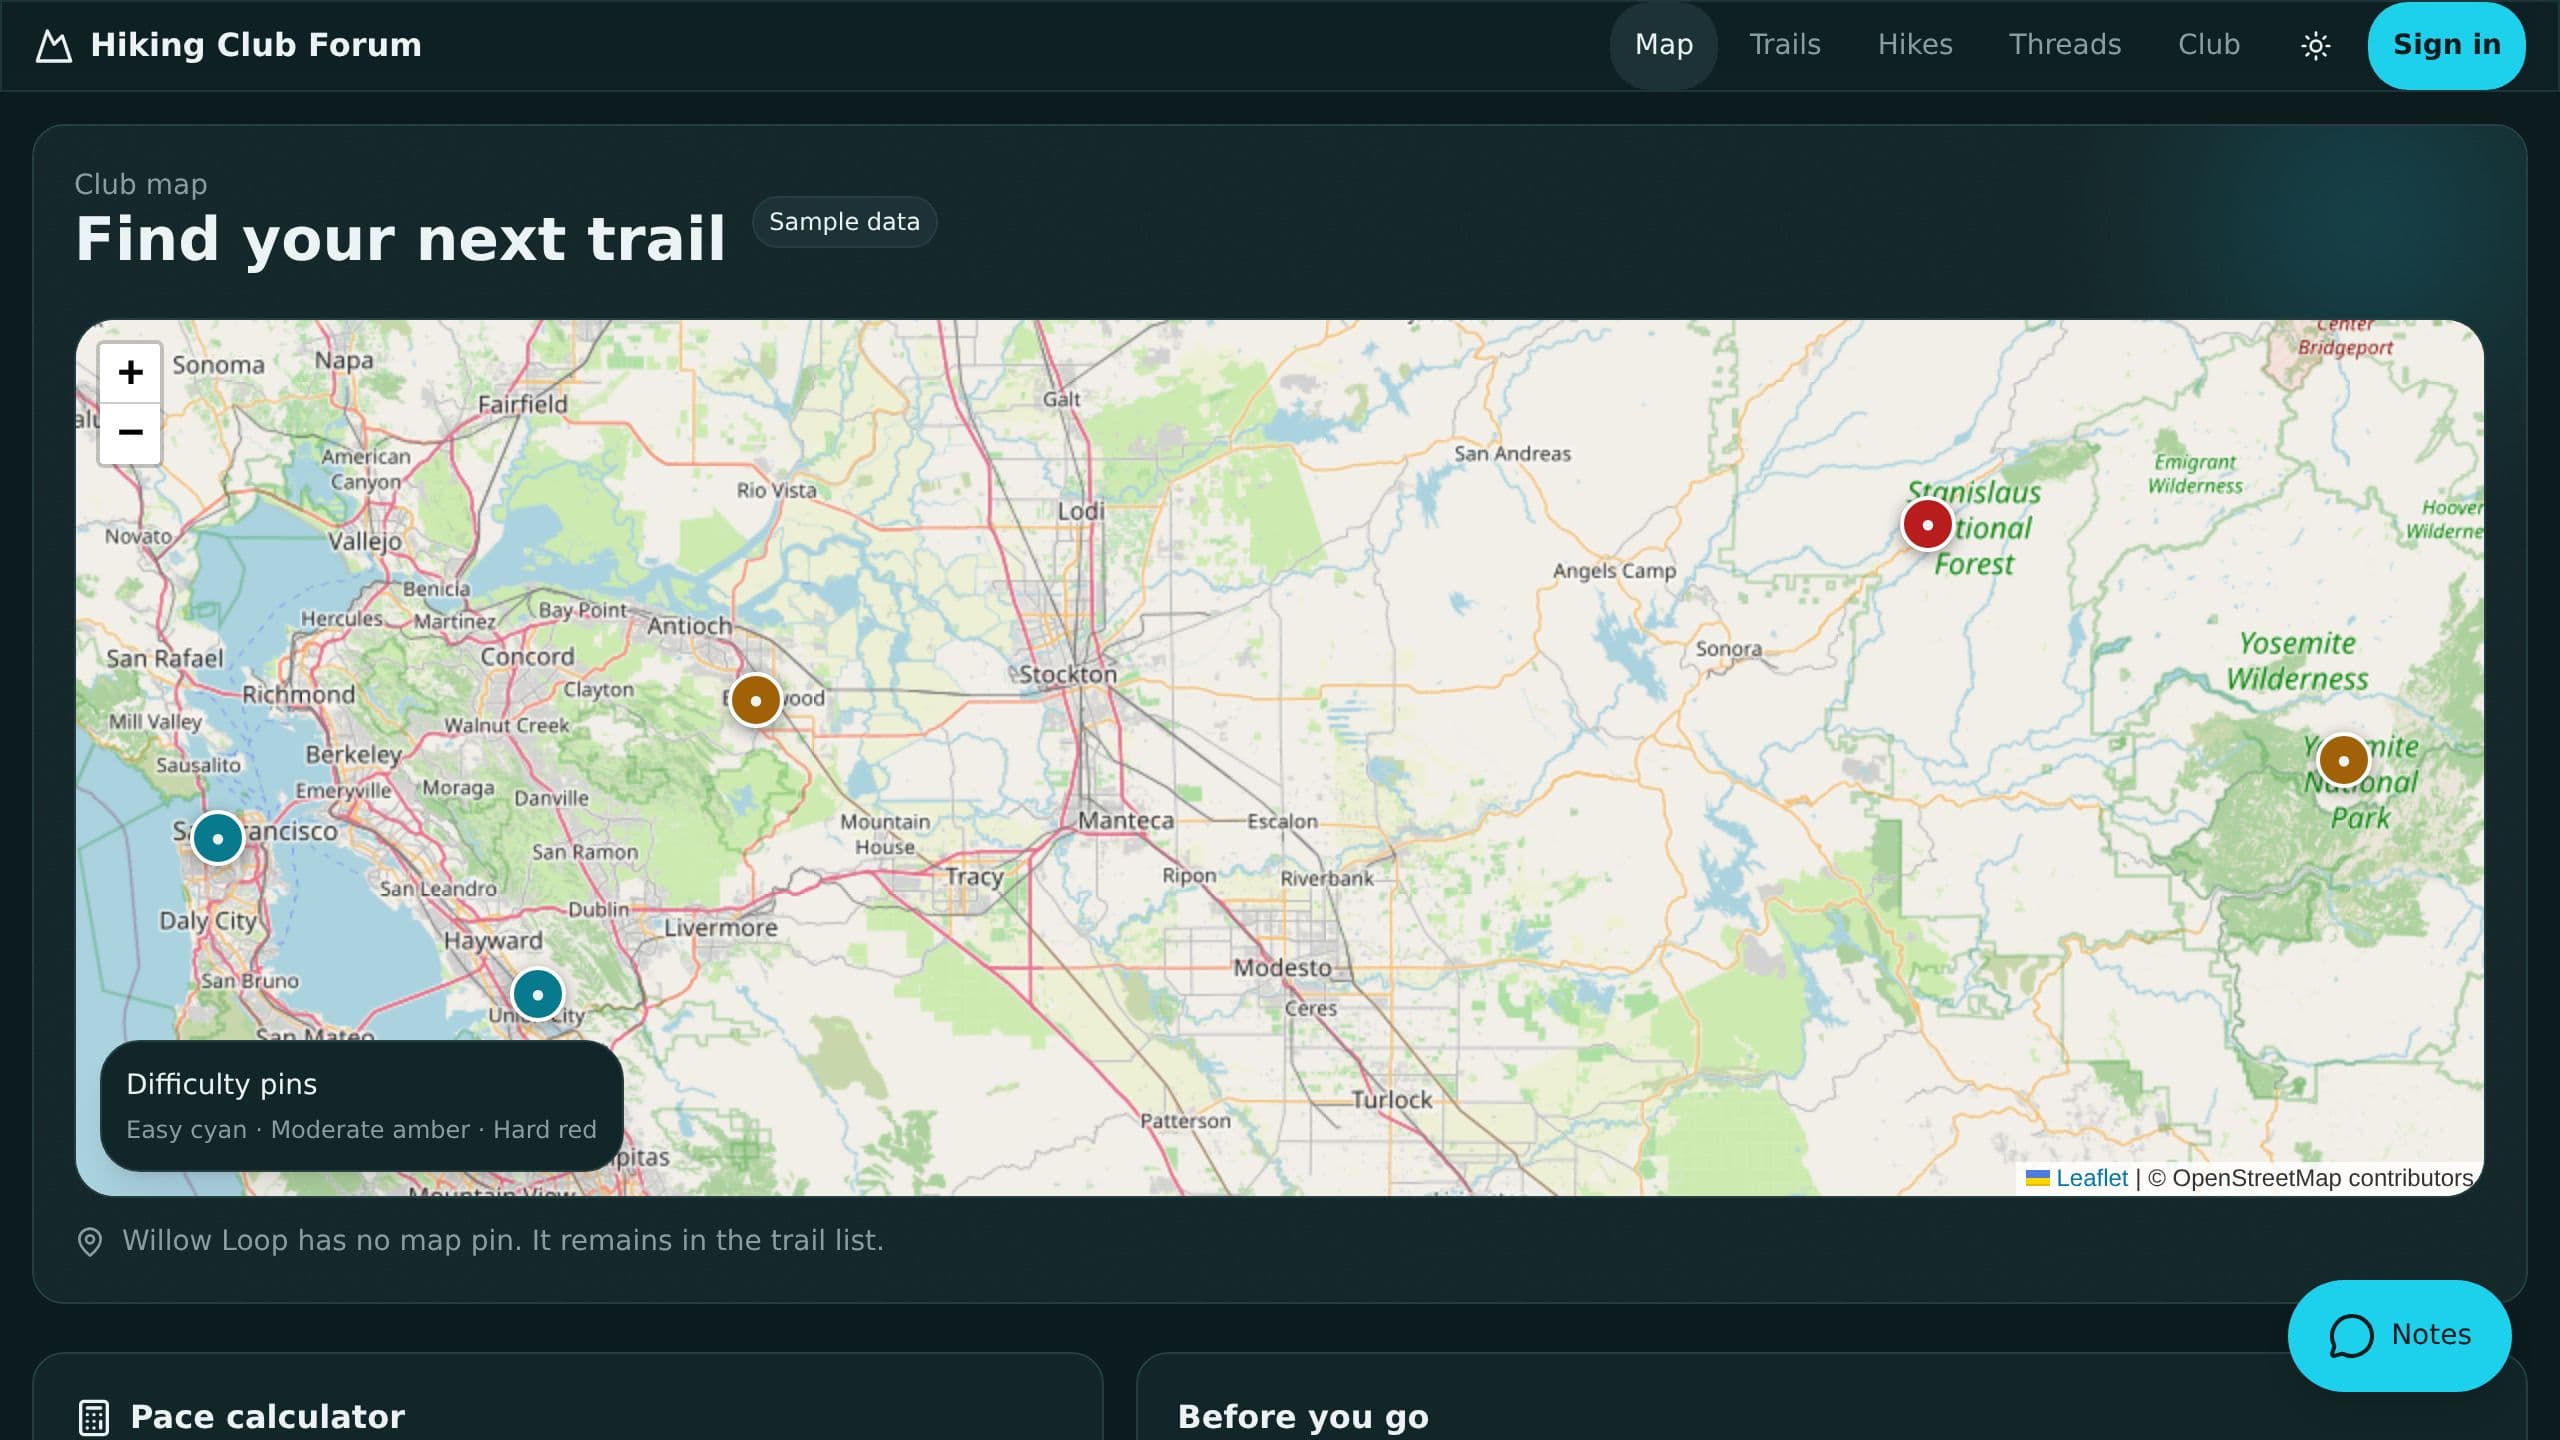Click the Sample data badge
The width and height of the screenshot is (2560, 1440).
[844, 222]
